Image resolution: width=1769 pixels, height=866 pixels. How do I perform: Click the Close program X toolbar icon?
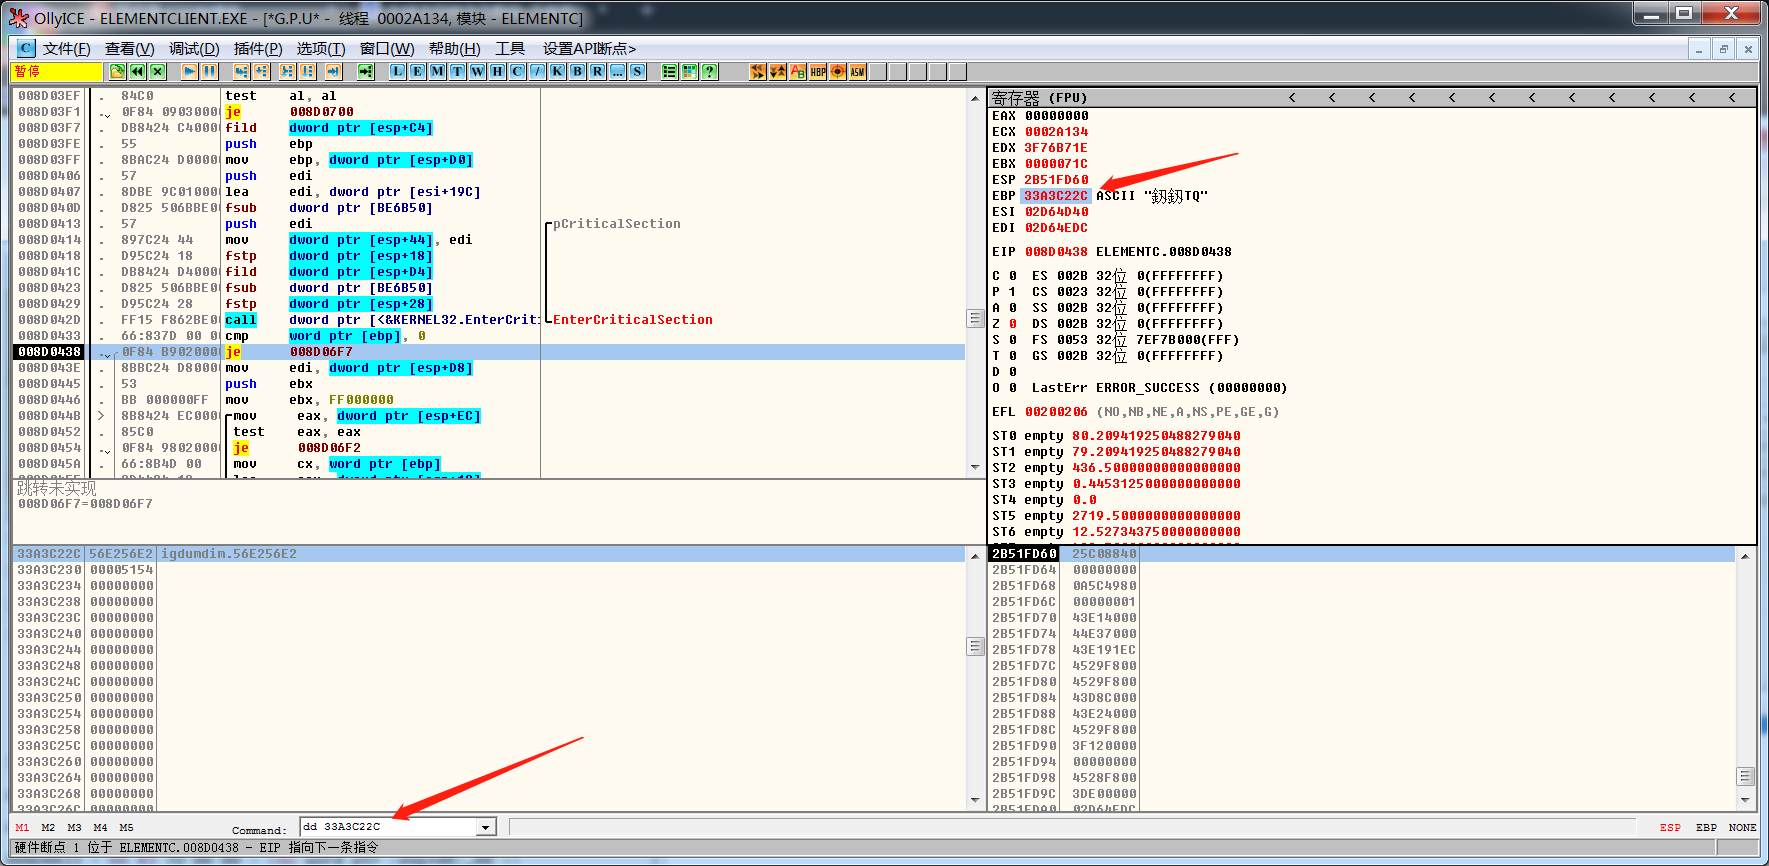click(158, 71)
